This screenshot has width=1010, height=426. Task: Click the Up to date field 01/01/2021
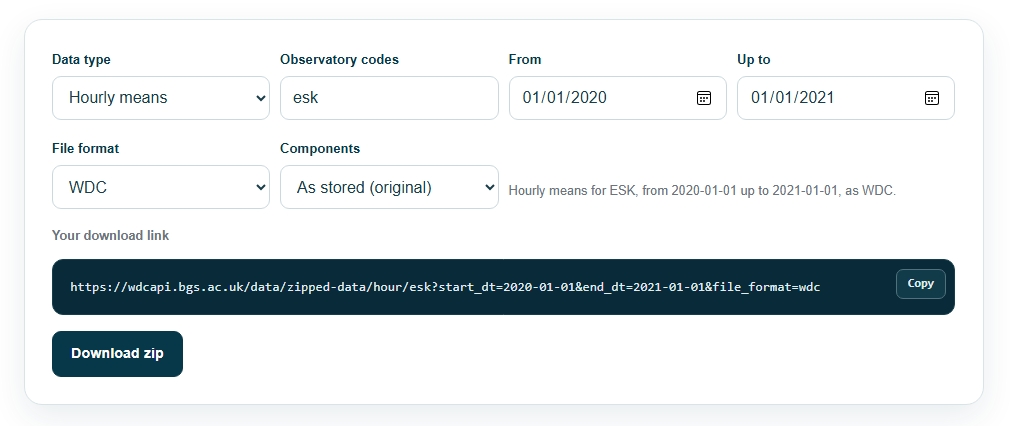click(846, 98)
